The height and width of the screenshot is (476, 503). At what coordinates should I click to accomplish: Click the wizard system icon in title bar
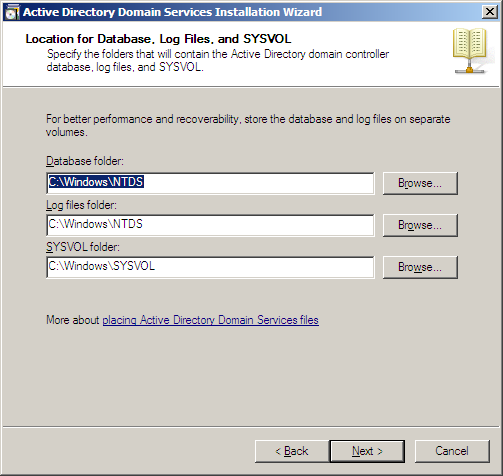pyautogui.click(x=12, y=12)
